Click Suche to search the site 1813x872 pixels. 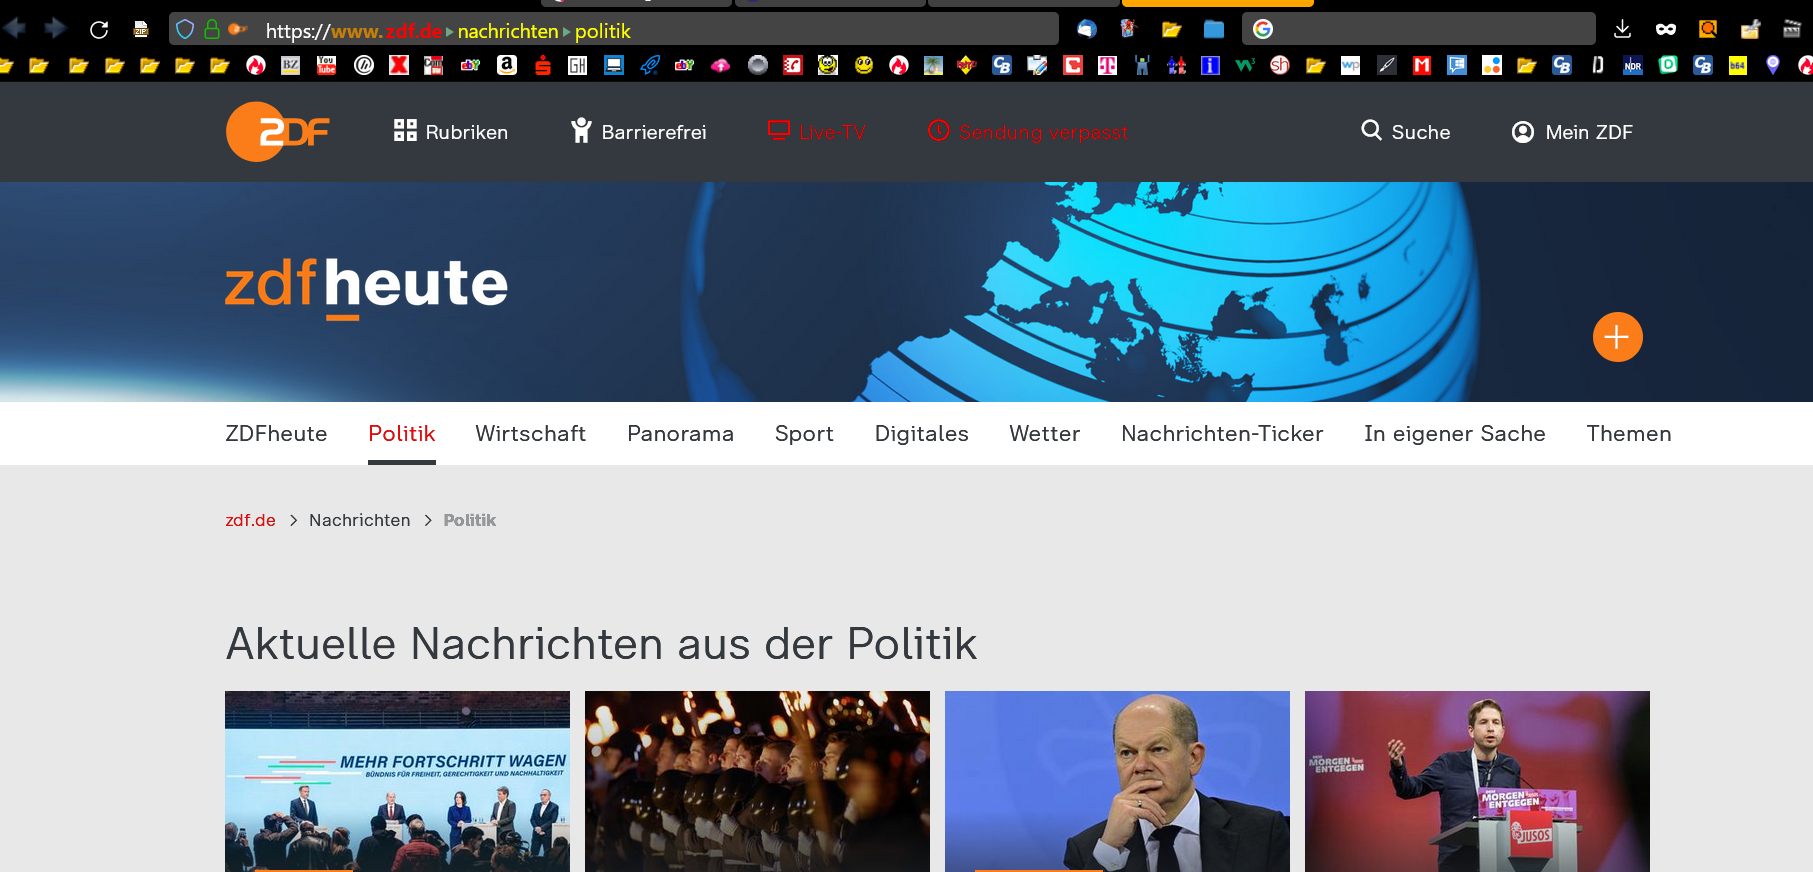coord(1405,132)
